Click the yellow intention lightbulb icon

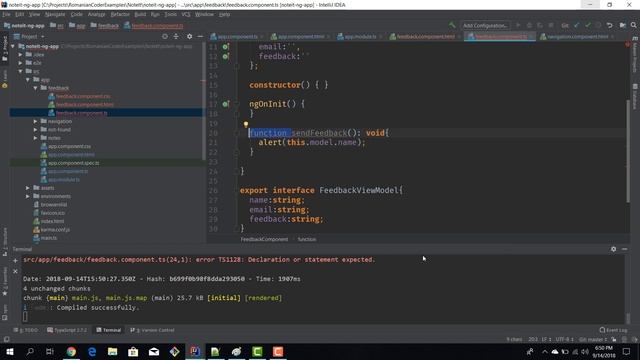pyautogui.click(x=246, y=125)
